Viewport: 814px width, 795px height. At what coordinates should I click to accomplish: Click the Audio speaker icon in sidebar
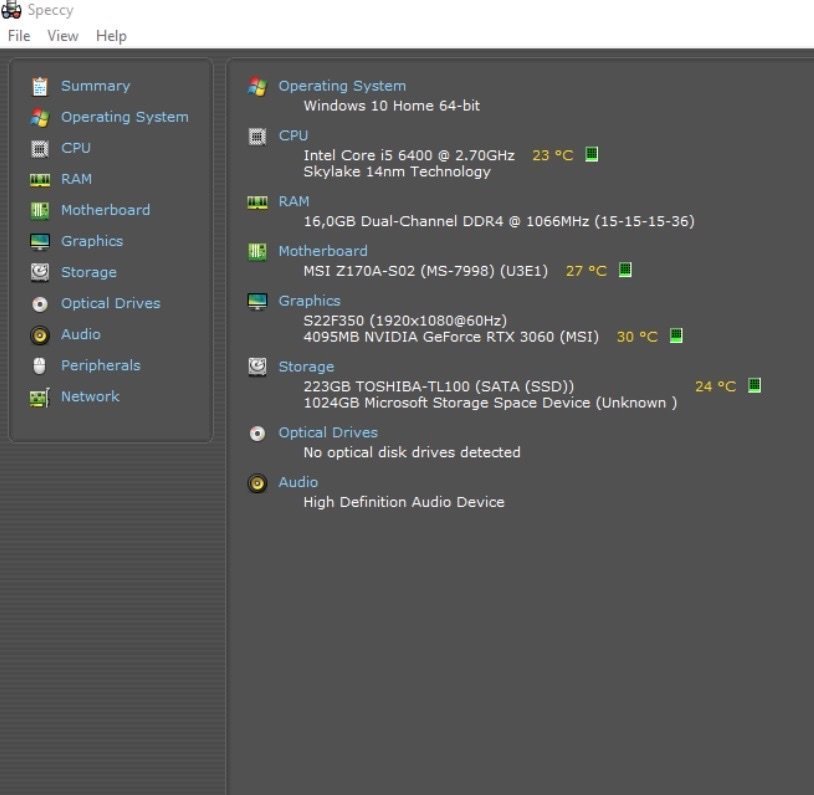(x=40, y=335)
